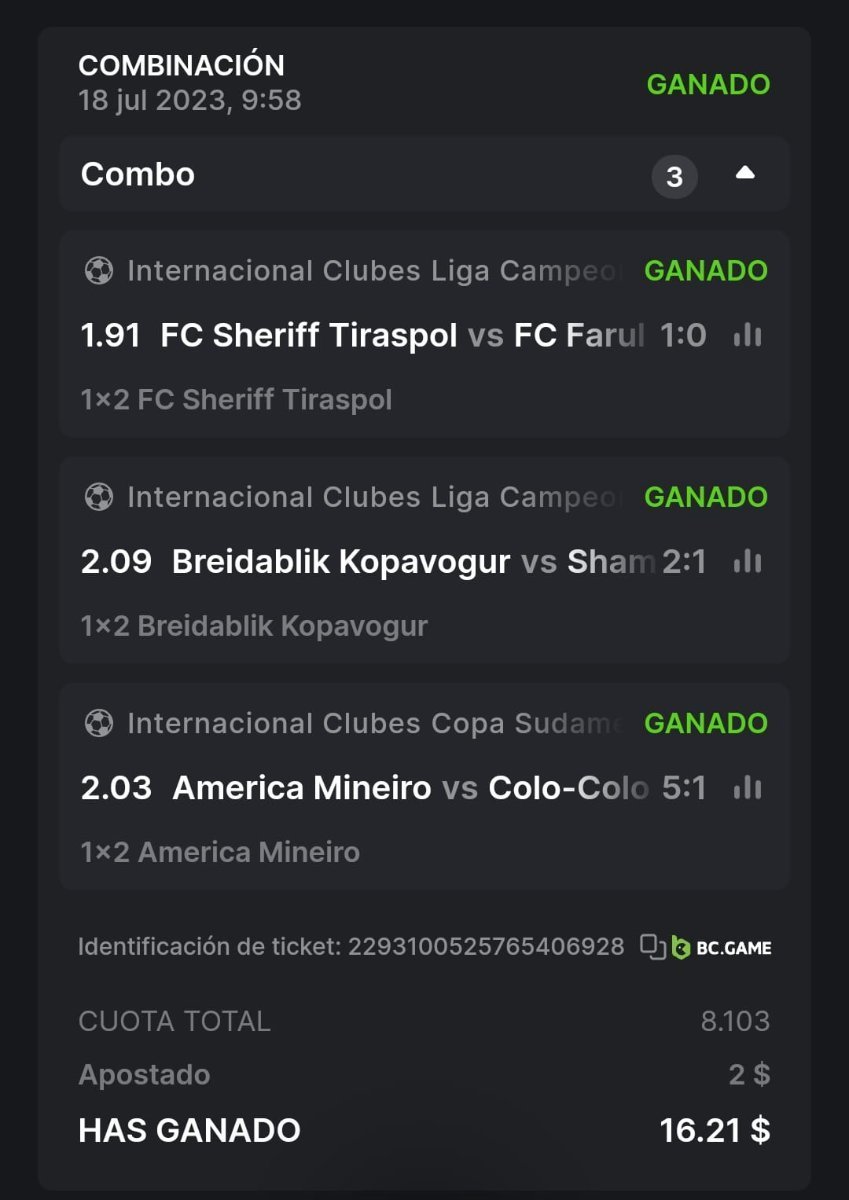Open FC Sheriff Tiraspol vs FC Farul match
849x1200 pixels.
click(400, 335)
